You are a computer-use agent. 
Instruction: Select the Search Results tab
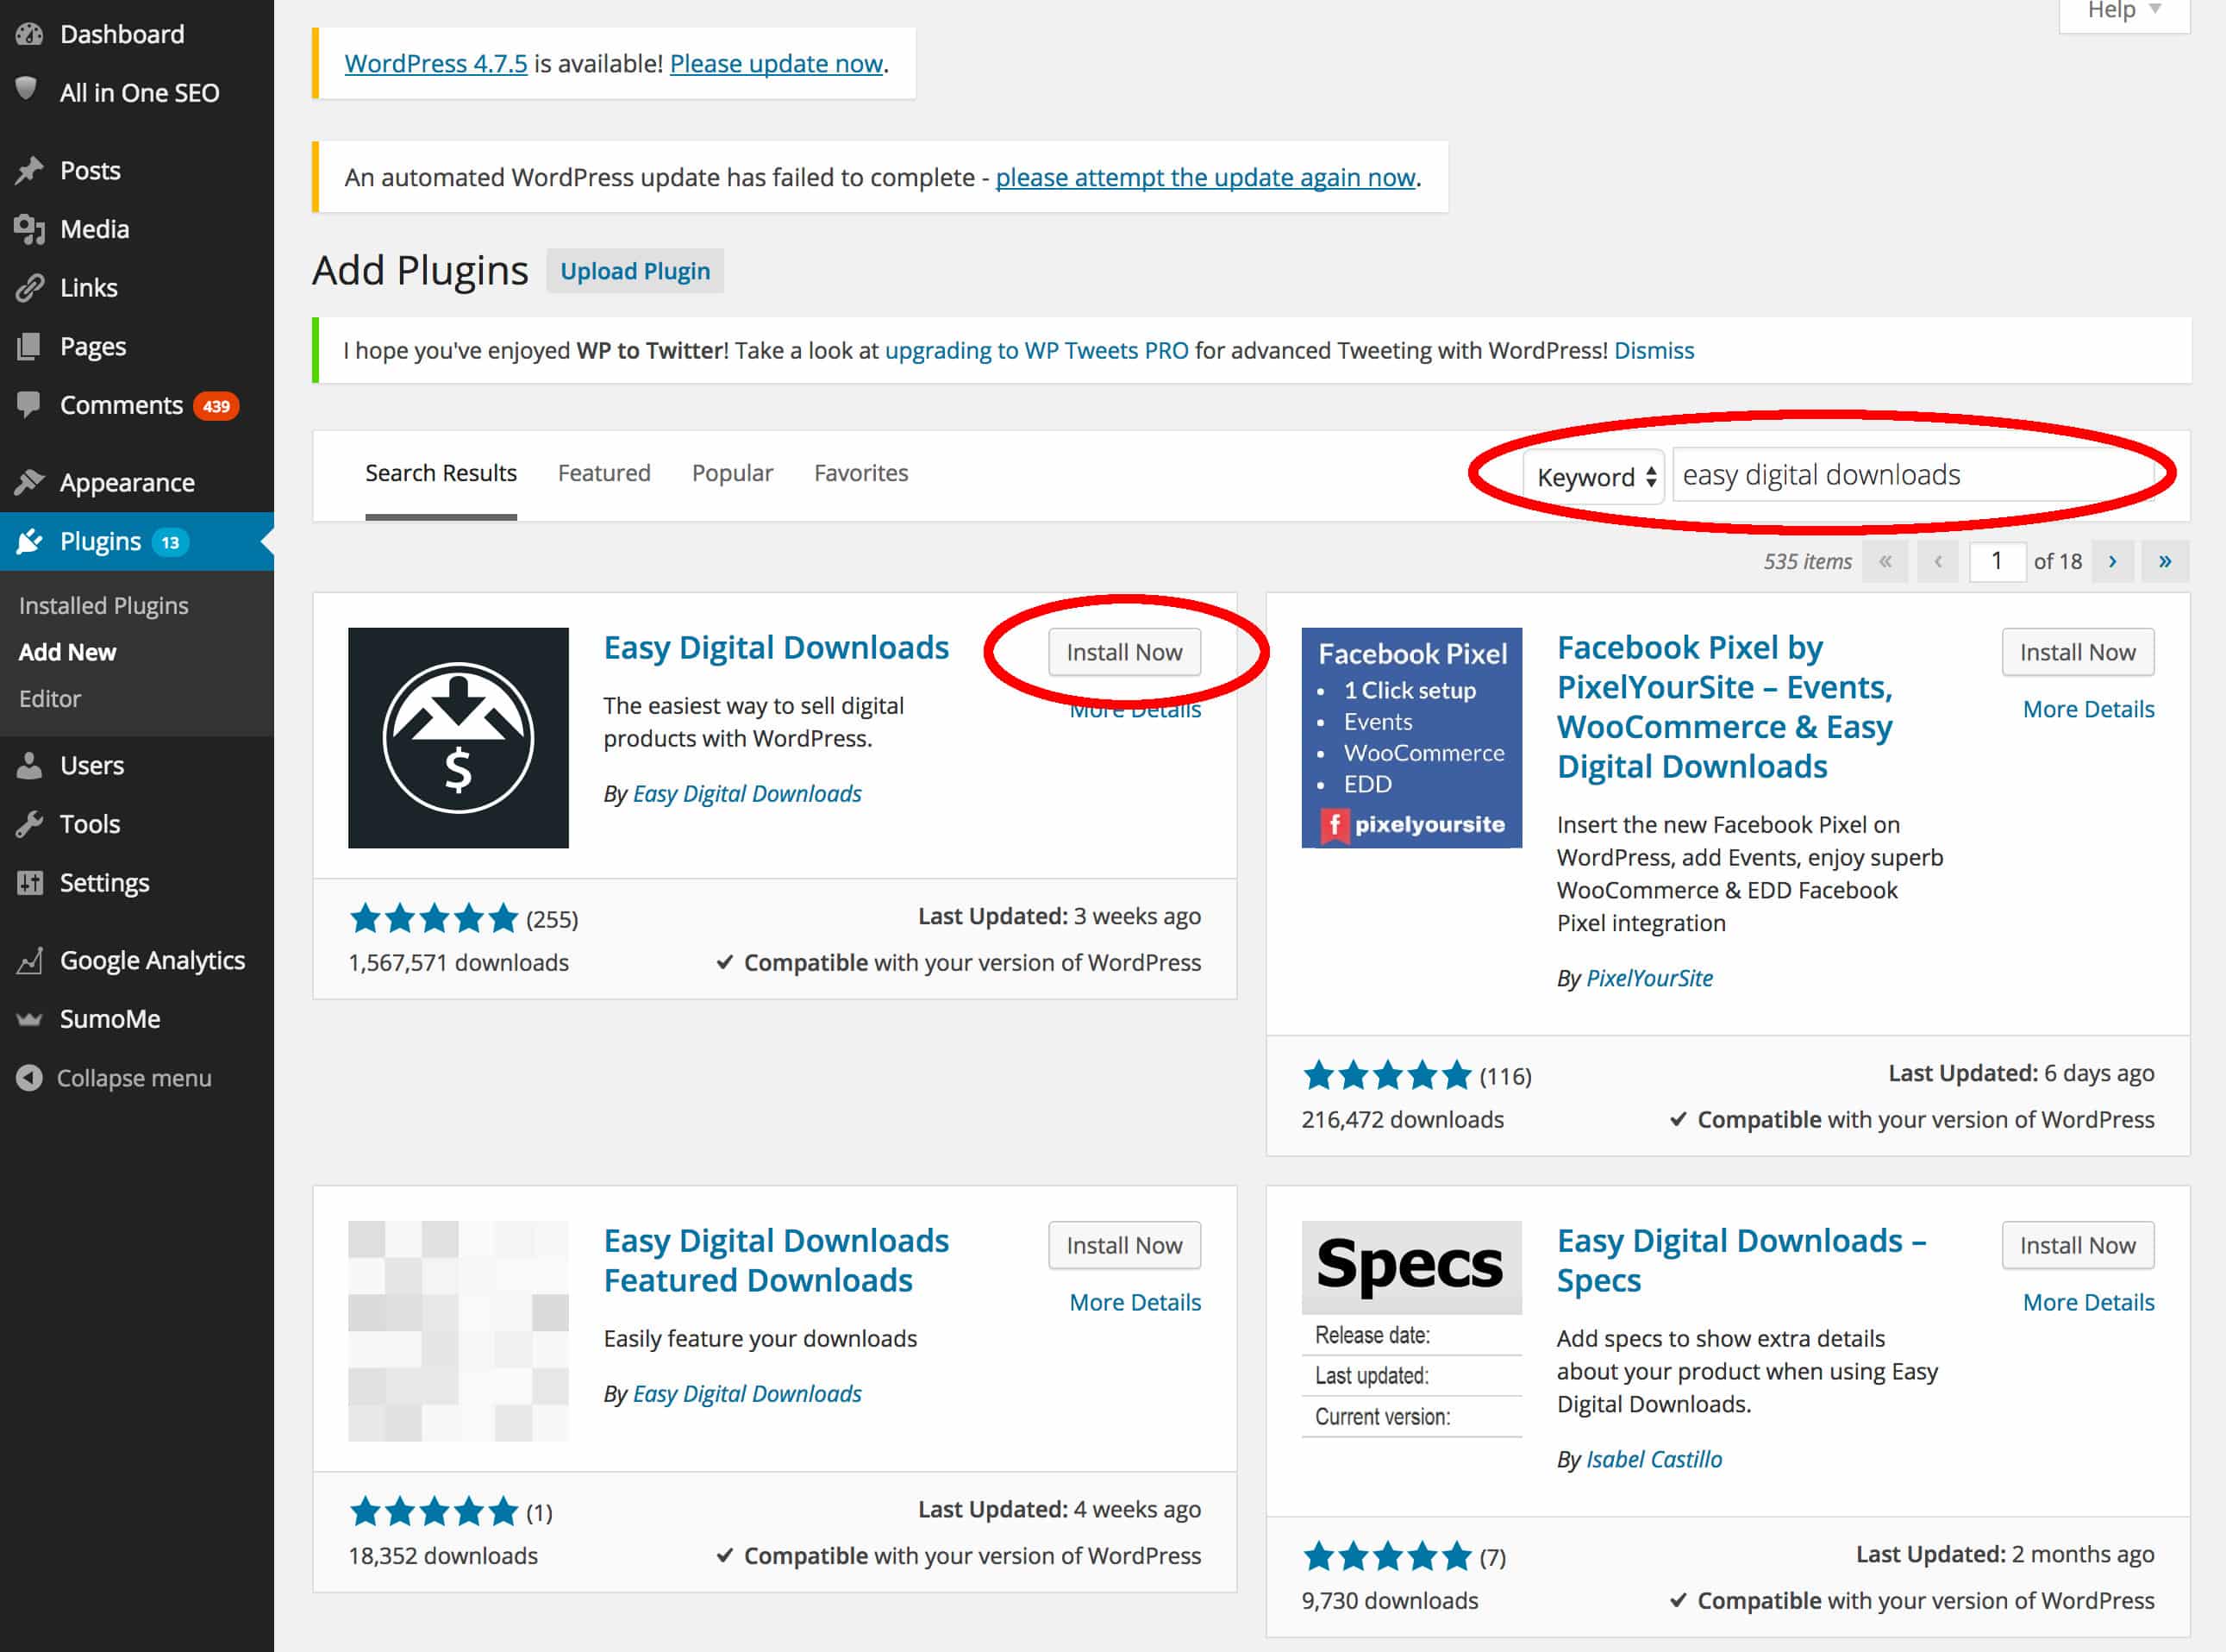(441, 473)
